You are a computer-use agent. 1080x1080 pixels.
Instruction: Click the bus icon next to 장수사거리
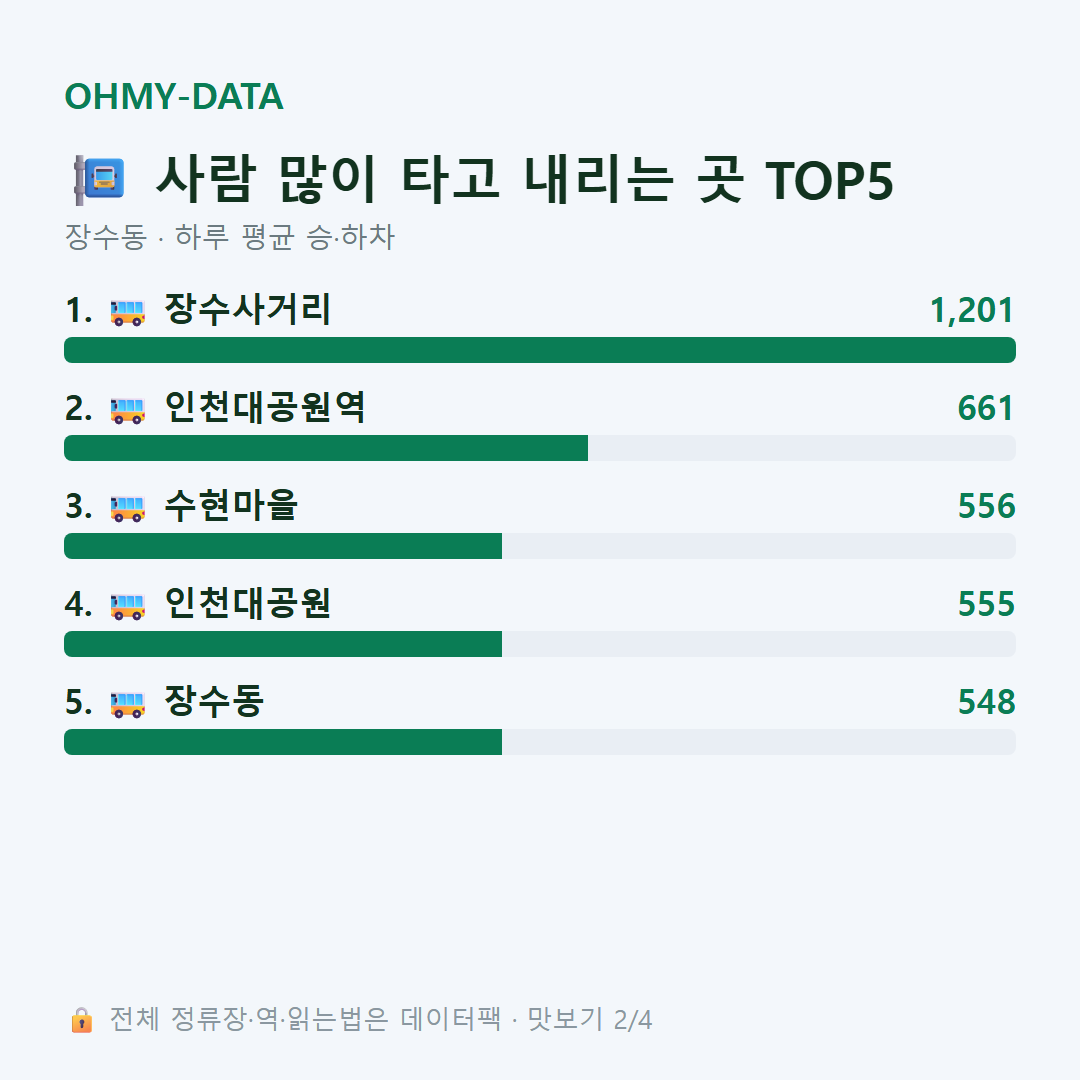coord(127,312)
